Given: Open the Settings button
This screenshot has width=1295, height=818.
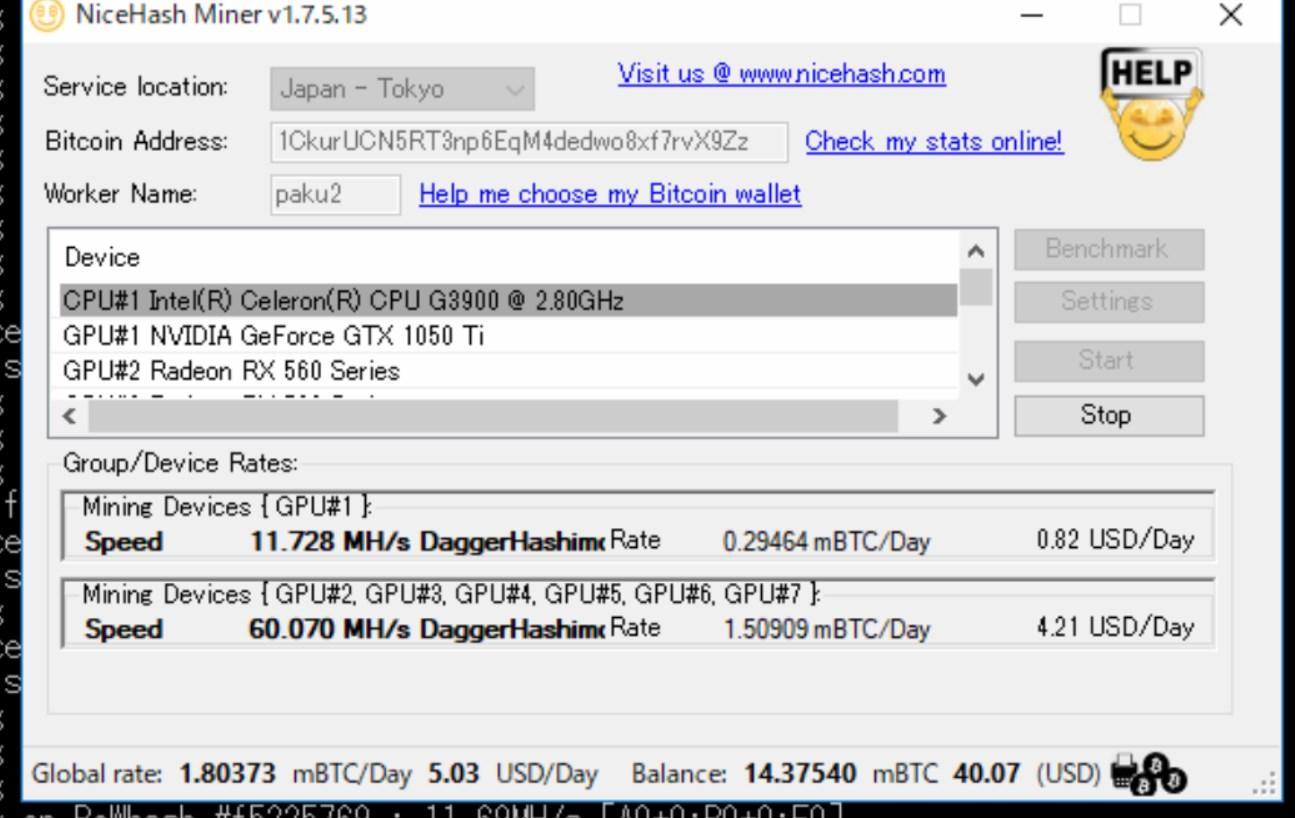Looking at the screenshot, I should point(1109,301).
